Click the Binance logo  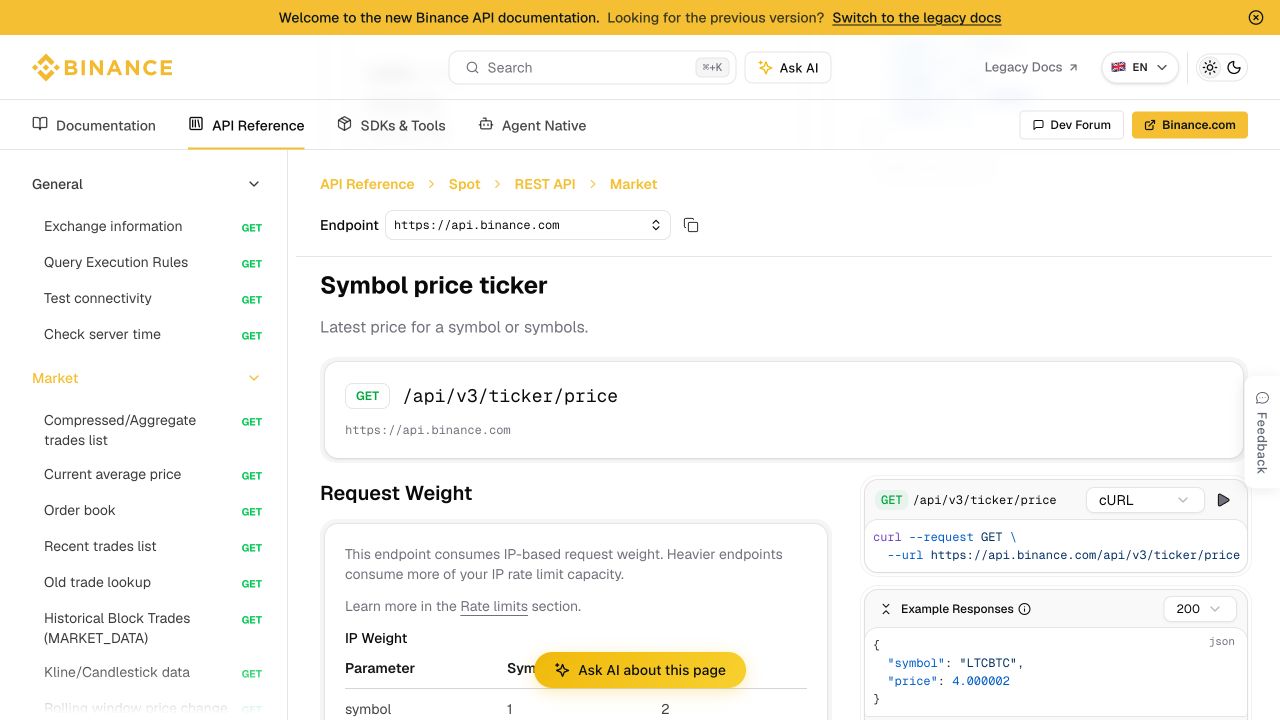point(102,68)
